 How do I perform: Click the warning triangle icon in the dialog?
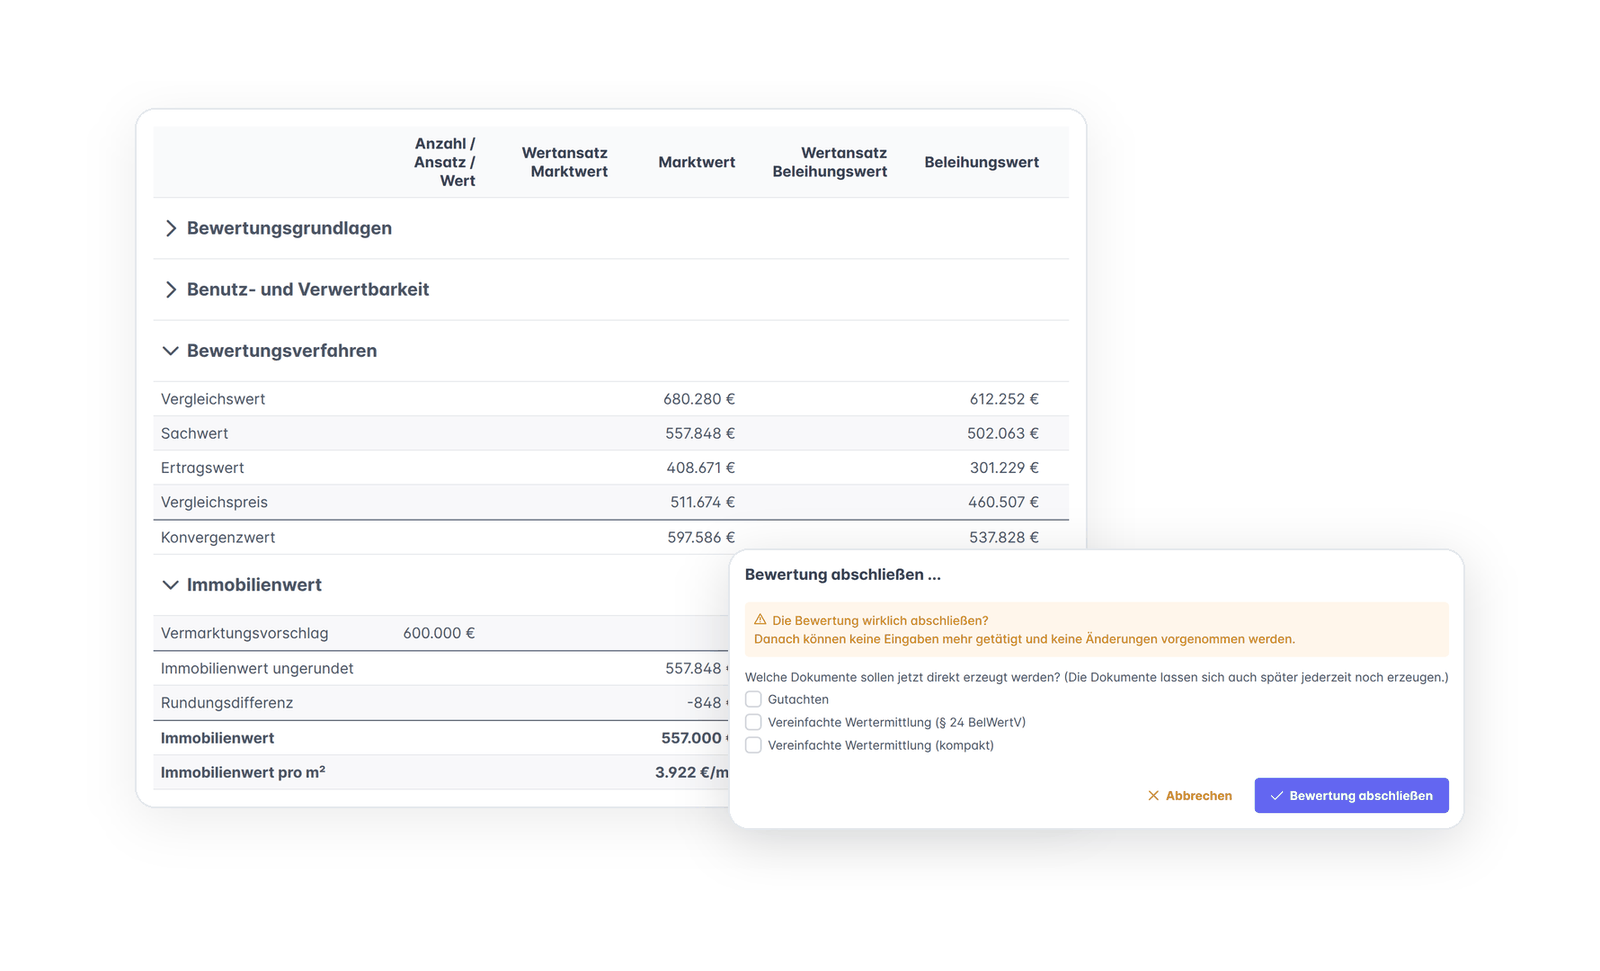pyautogui.click(x=760, y=620)
